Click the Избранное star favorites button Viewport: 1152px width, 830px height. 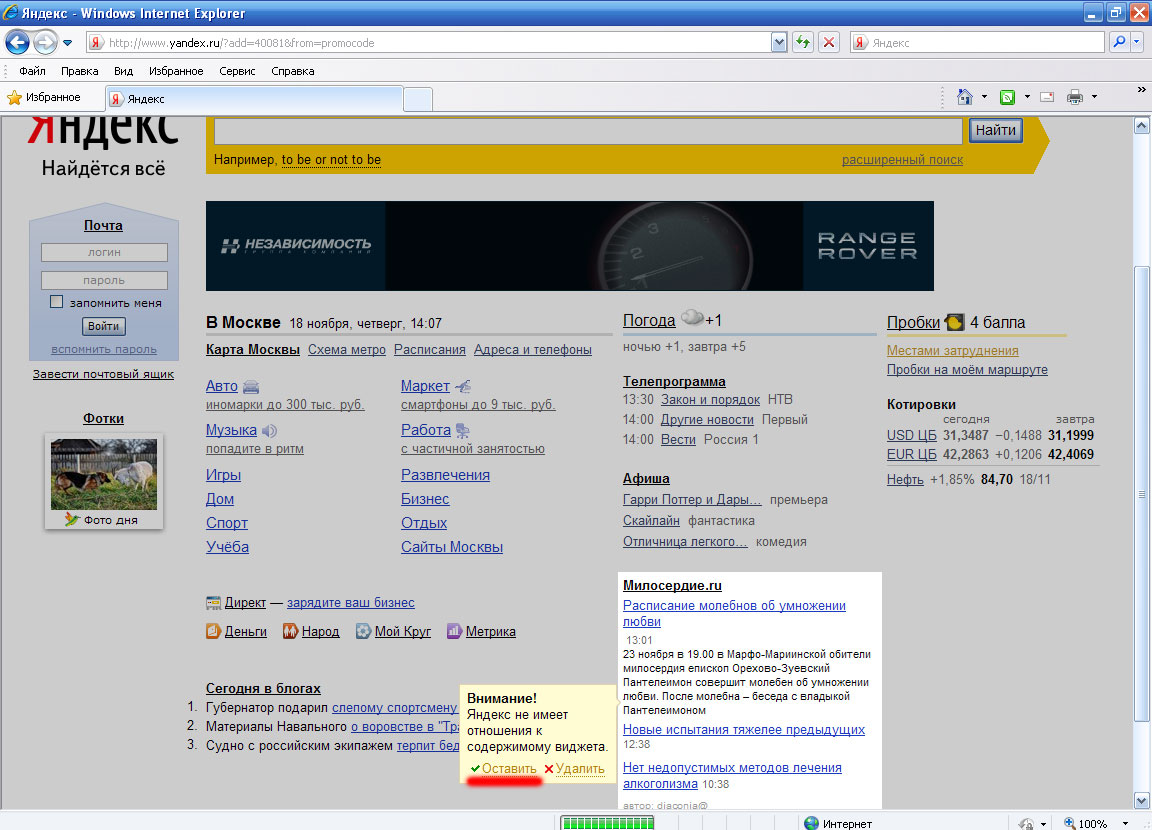(44, 97)
